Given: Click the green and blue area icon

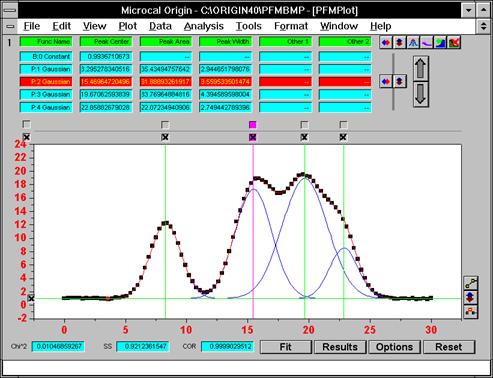Looking at the screenshot, I should (440, 42).
